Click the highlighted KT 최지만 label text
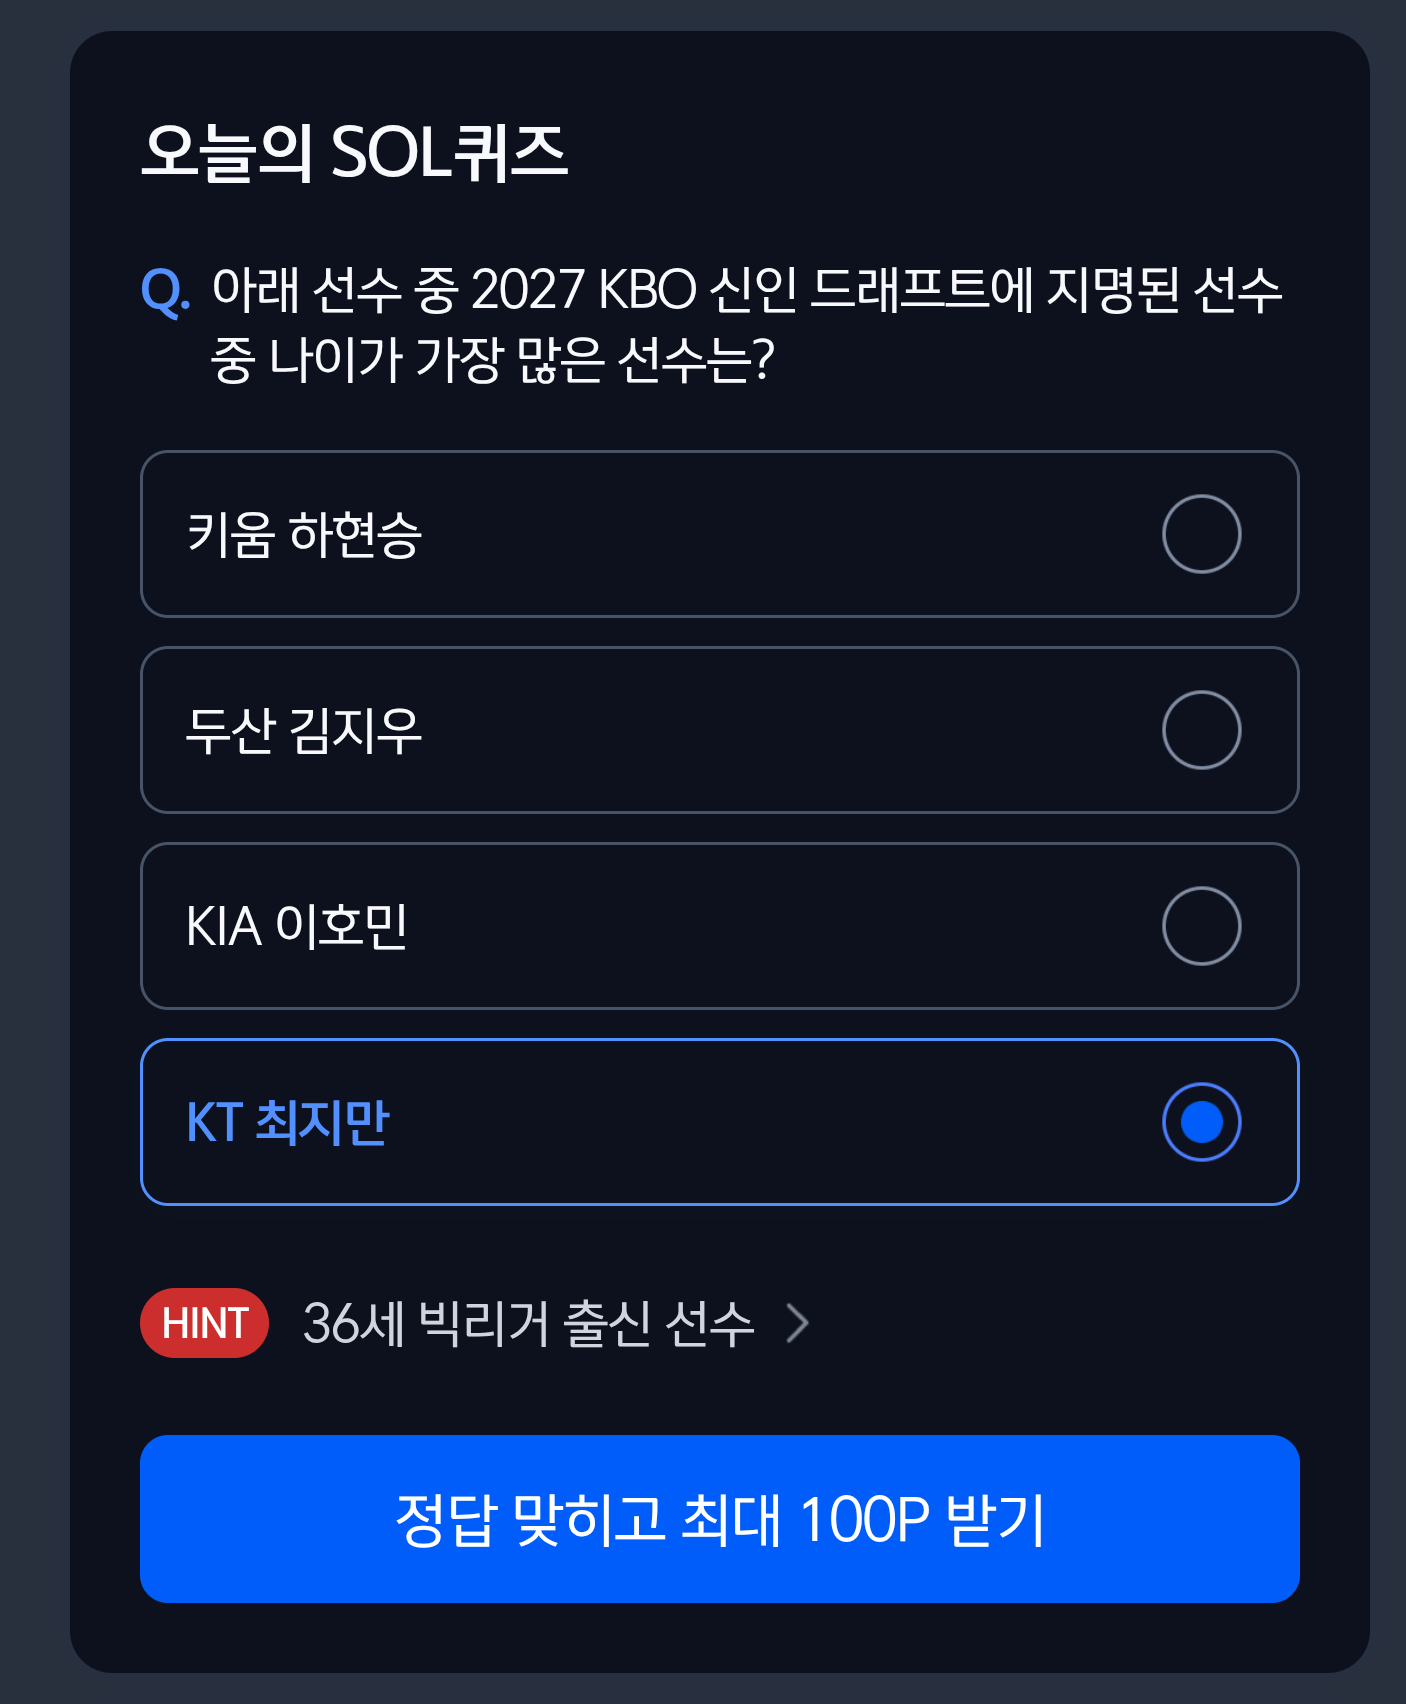This screenshot has height=1704, width=1406. (x=287, y=1122)
